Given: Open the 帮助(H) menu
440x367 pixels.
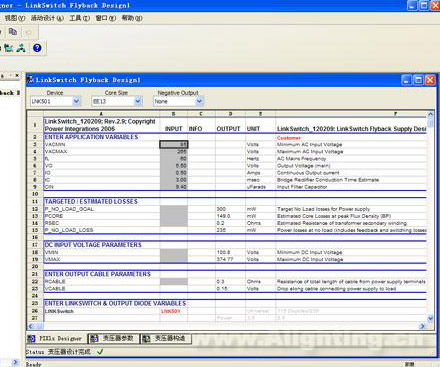Looking at the screenshot, I should [132, 18].
